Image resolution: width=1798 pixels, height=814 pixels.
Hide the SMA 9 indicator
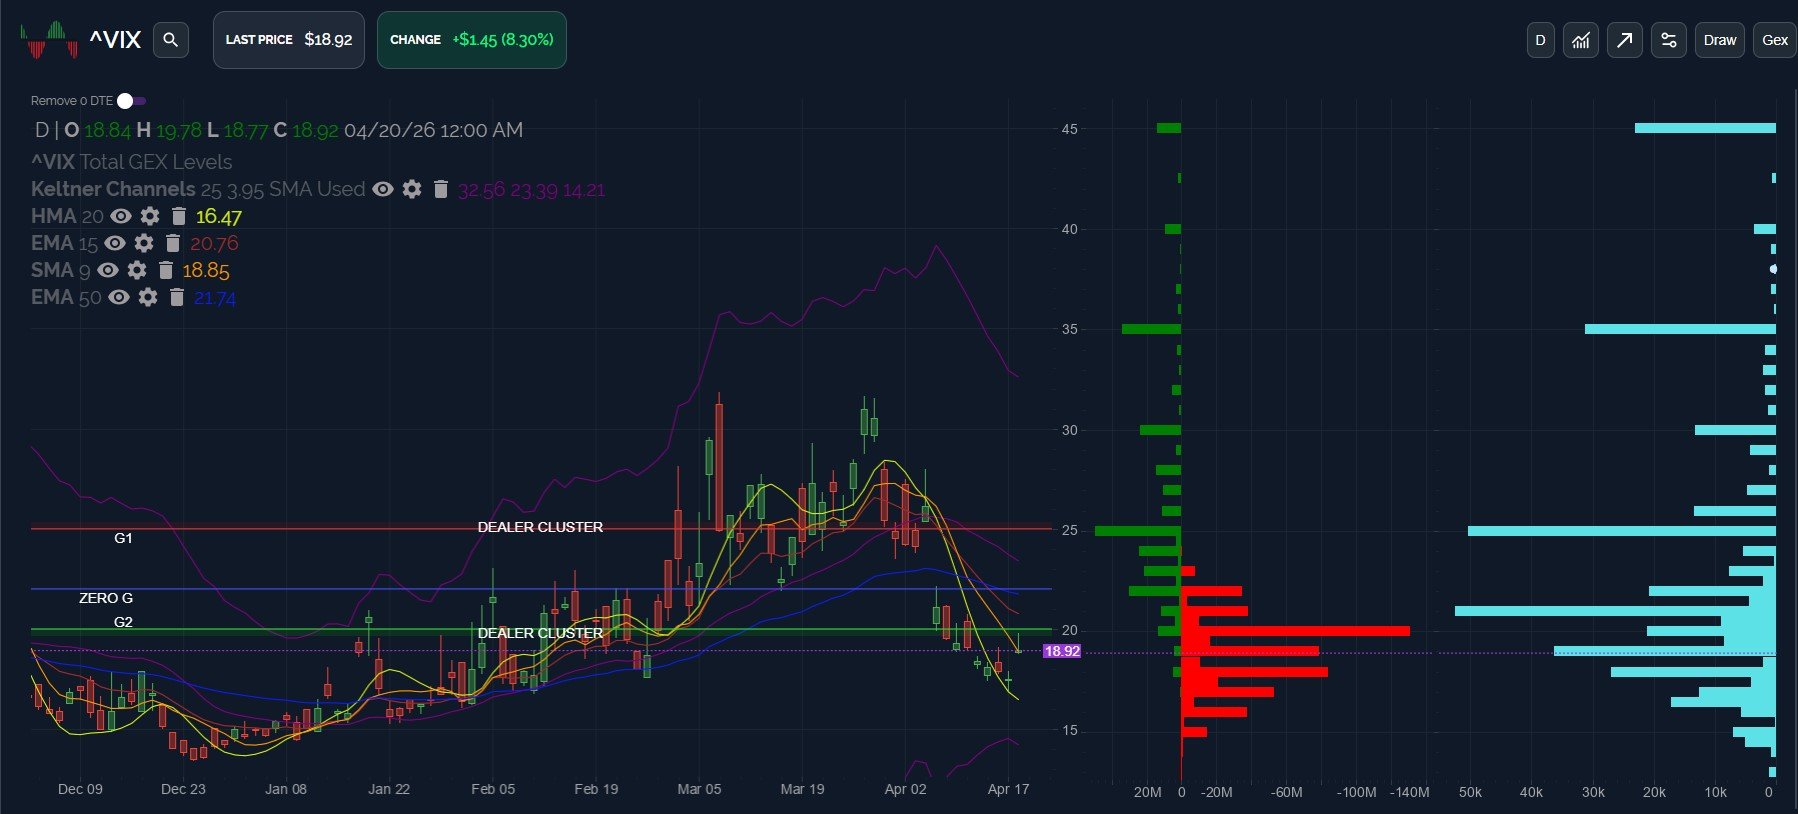(108, 270)
